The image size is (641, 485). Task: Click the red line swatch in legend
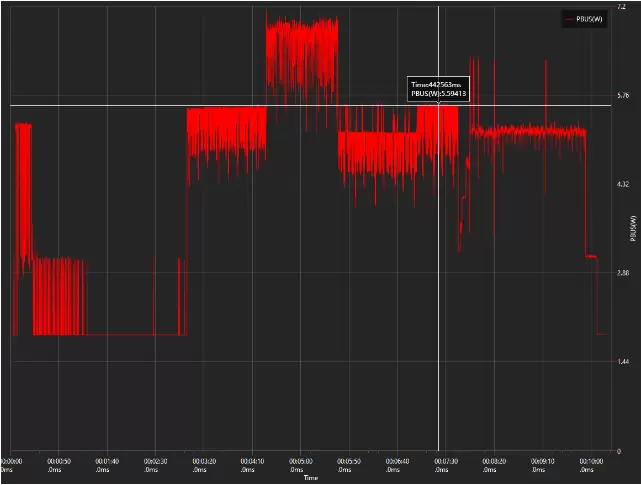click(570, 19)
